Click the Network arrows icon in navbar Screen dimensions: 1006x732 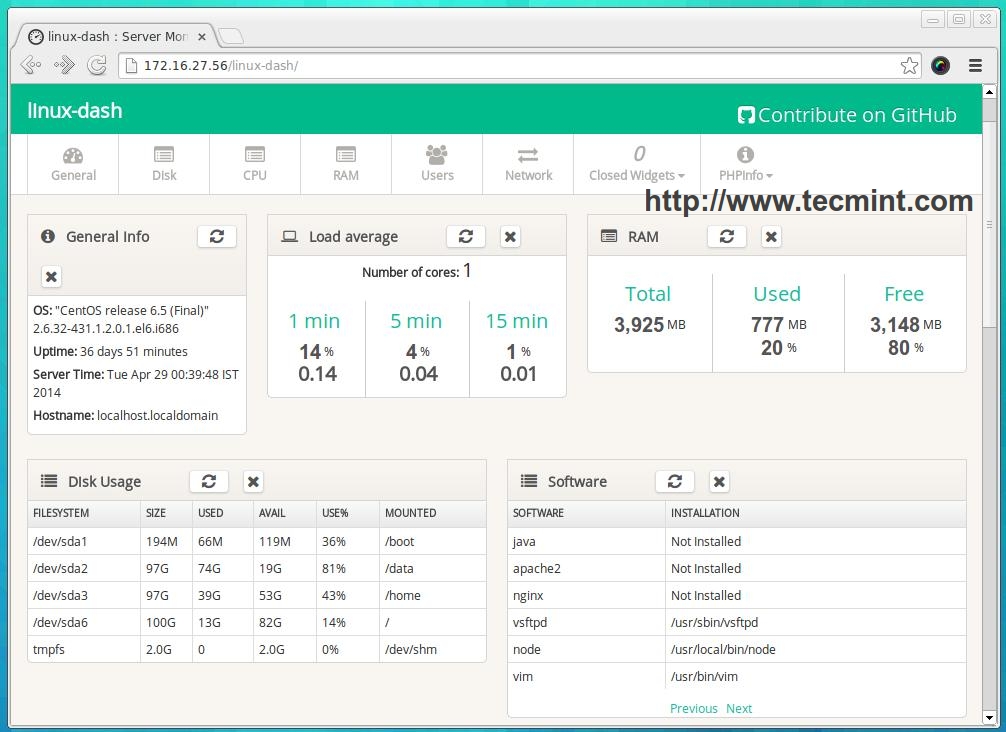(528, 157)
